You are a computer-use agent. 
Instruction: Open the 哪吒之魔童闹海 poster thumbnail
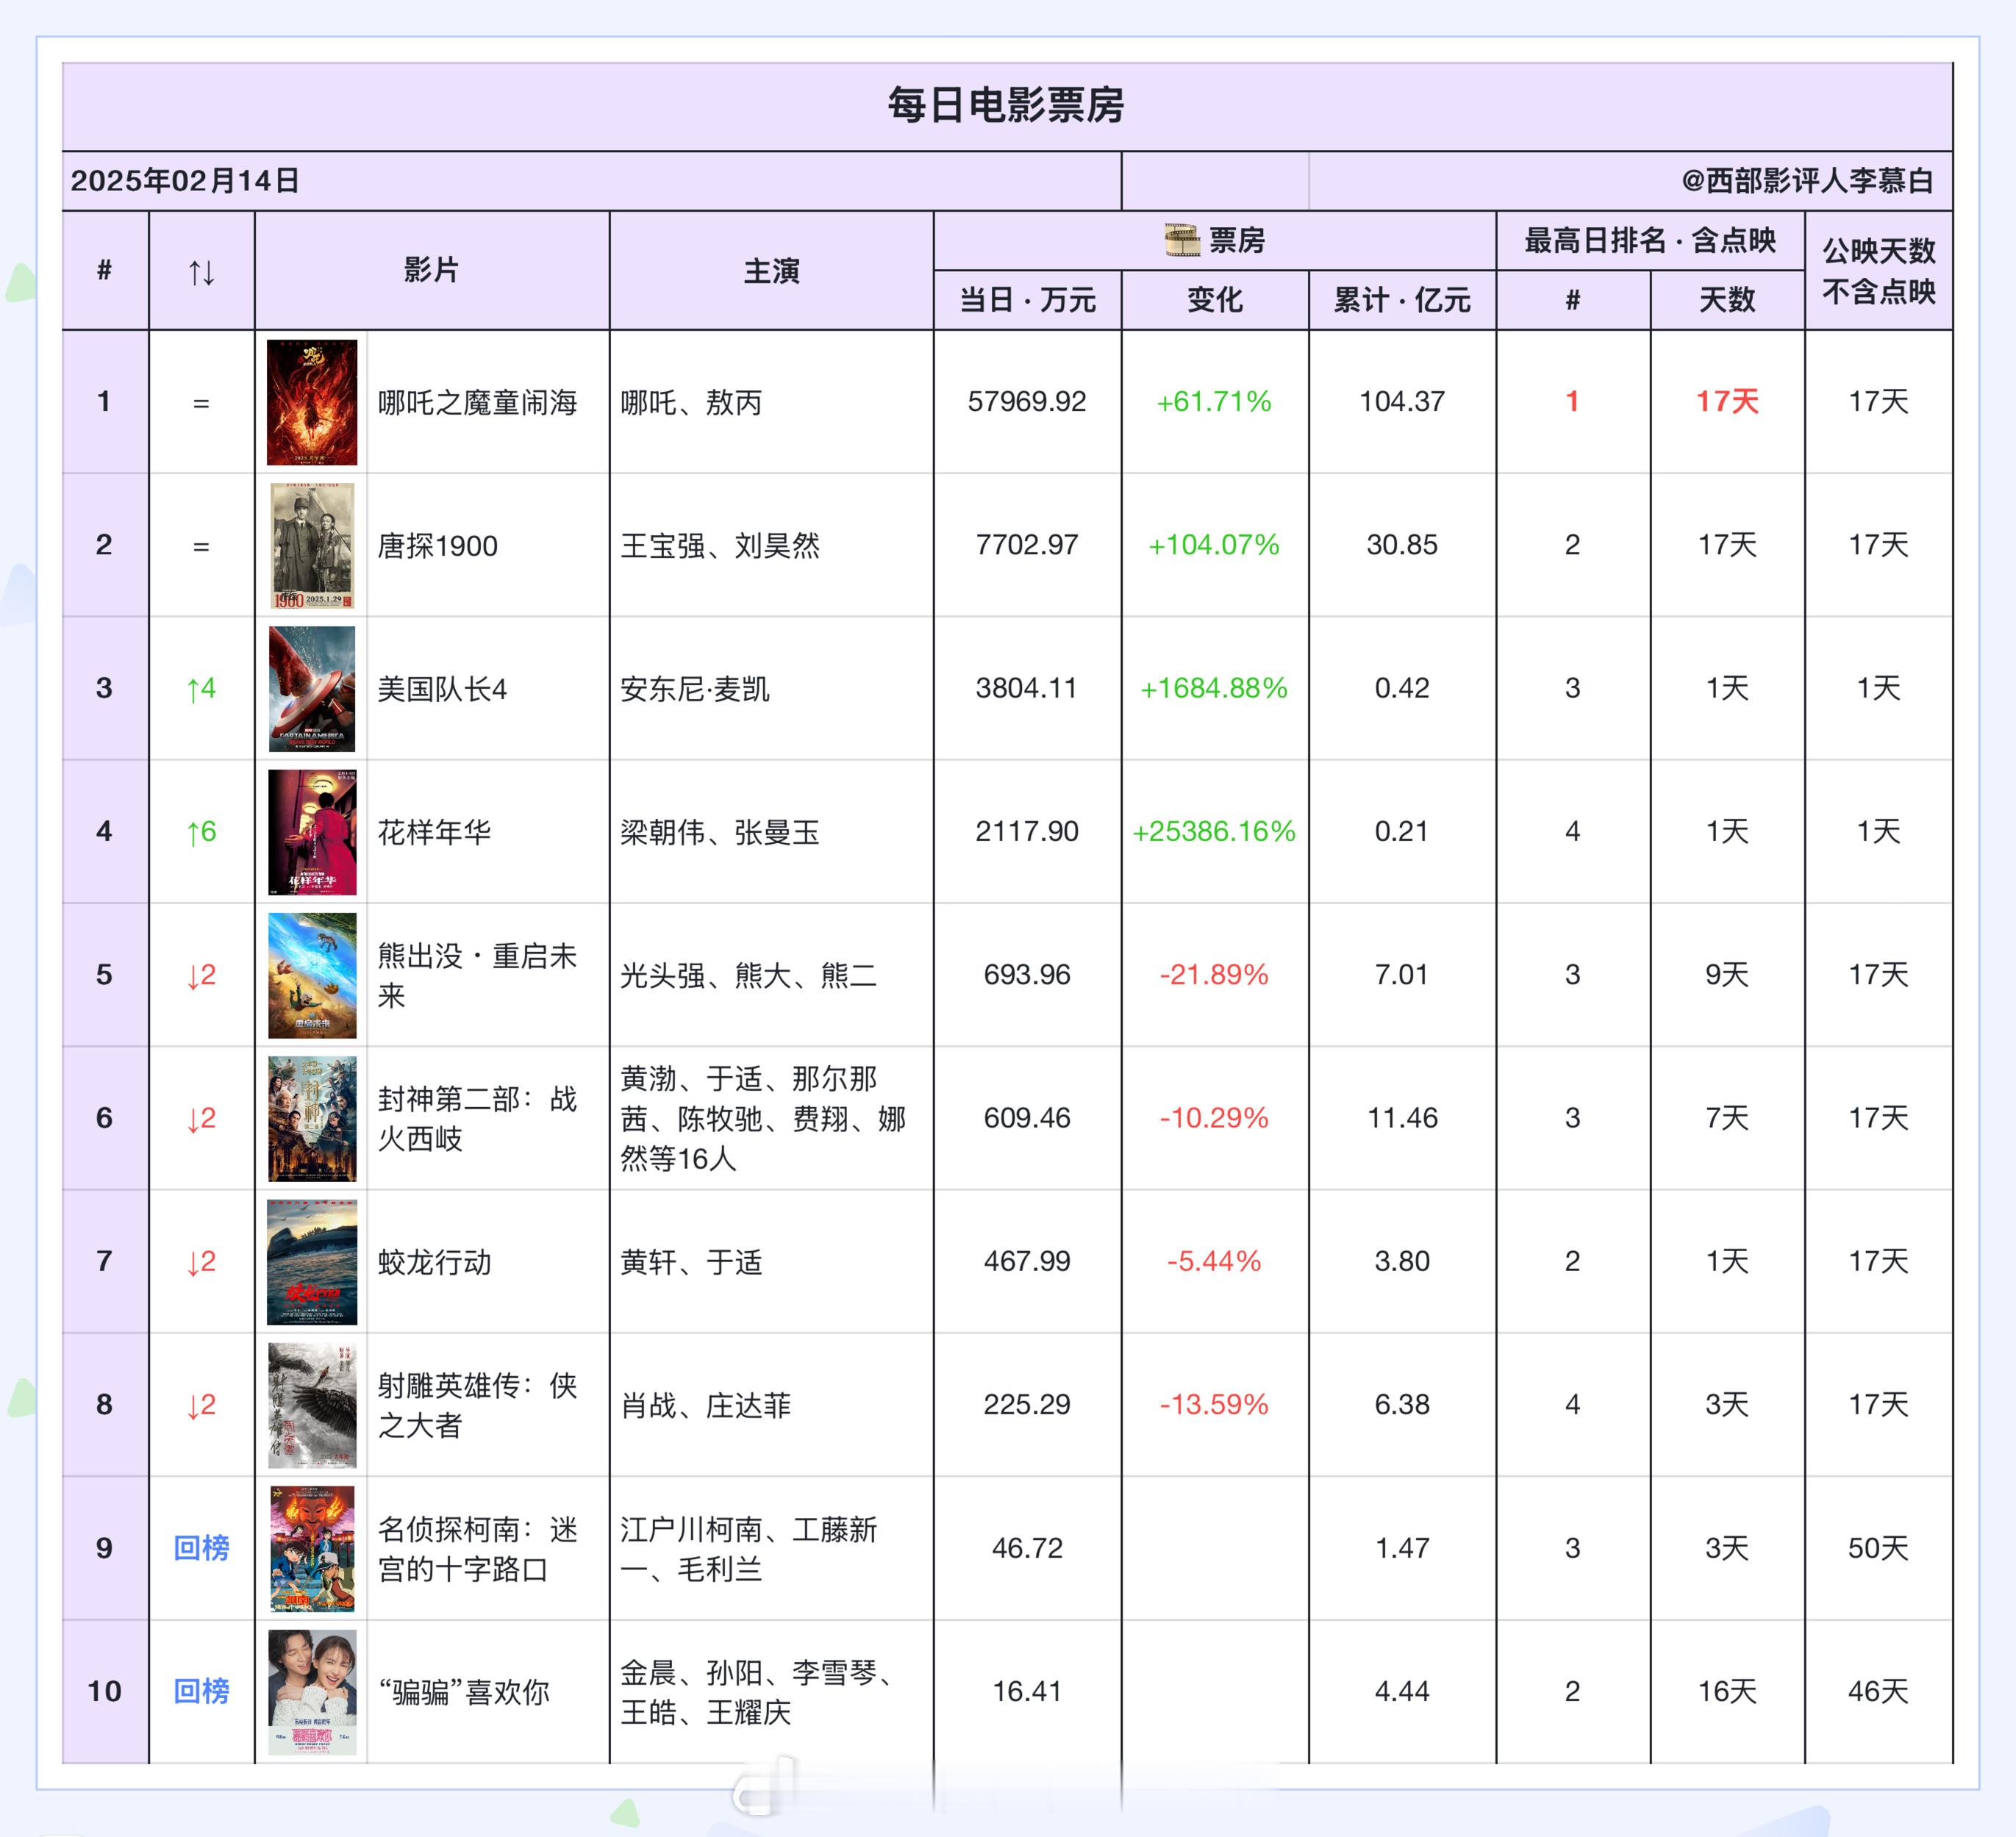[x=312, y=402]
